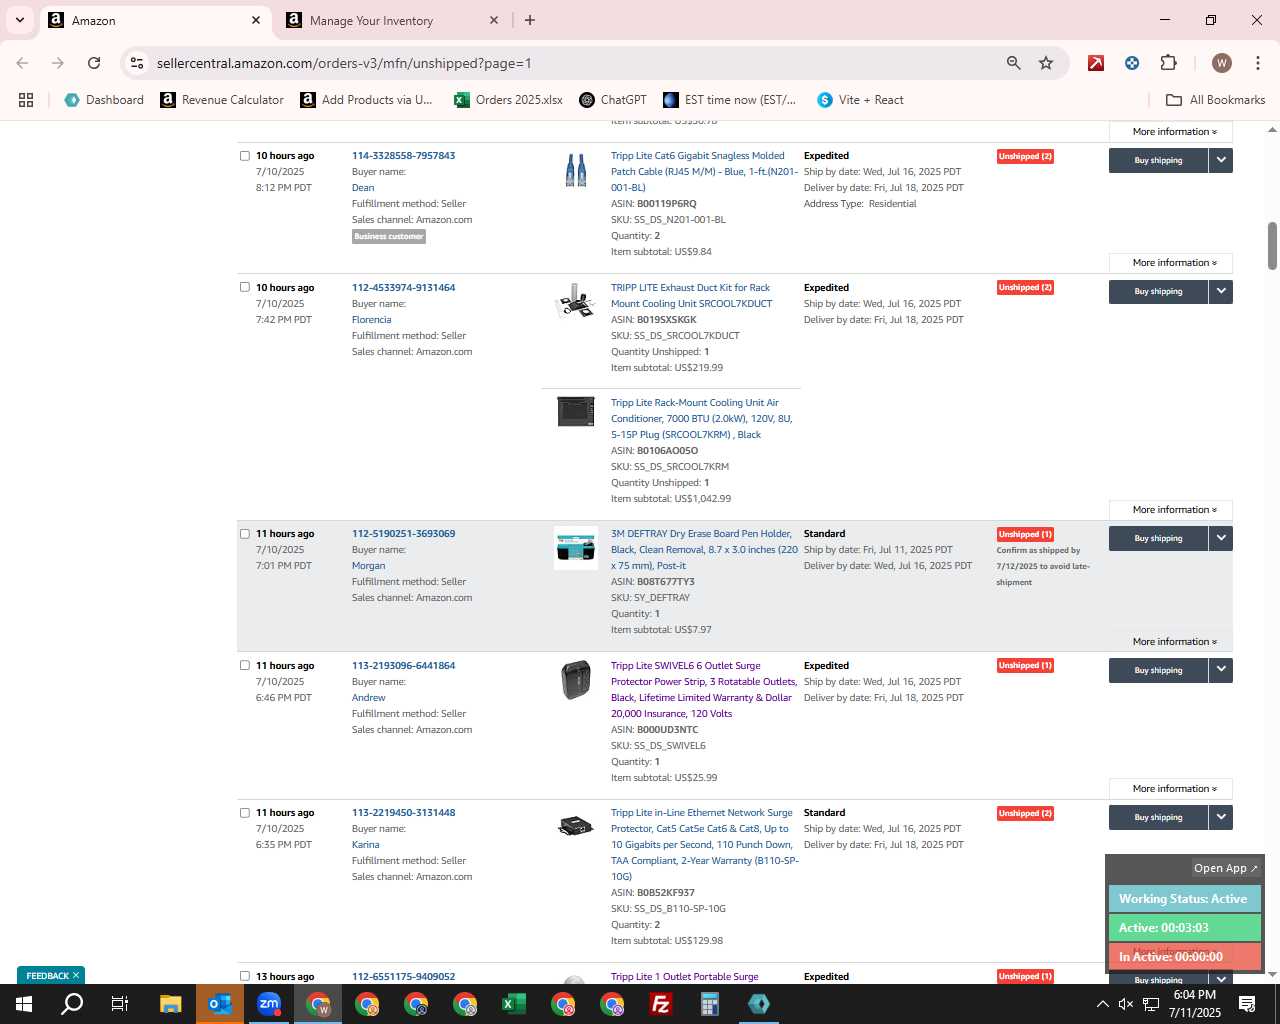Open Chrome three-dot menu
This screenshot has height=1024, width=1280.
click(x=1256, y=63)
